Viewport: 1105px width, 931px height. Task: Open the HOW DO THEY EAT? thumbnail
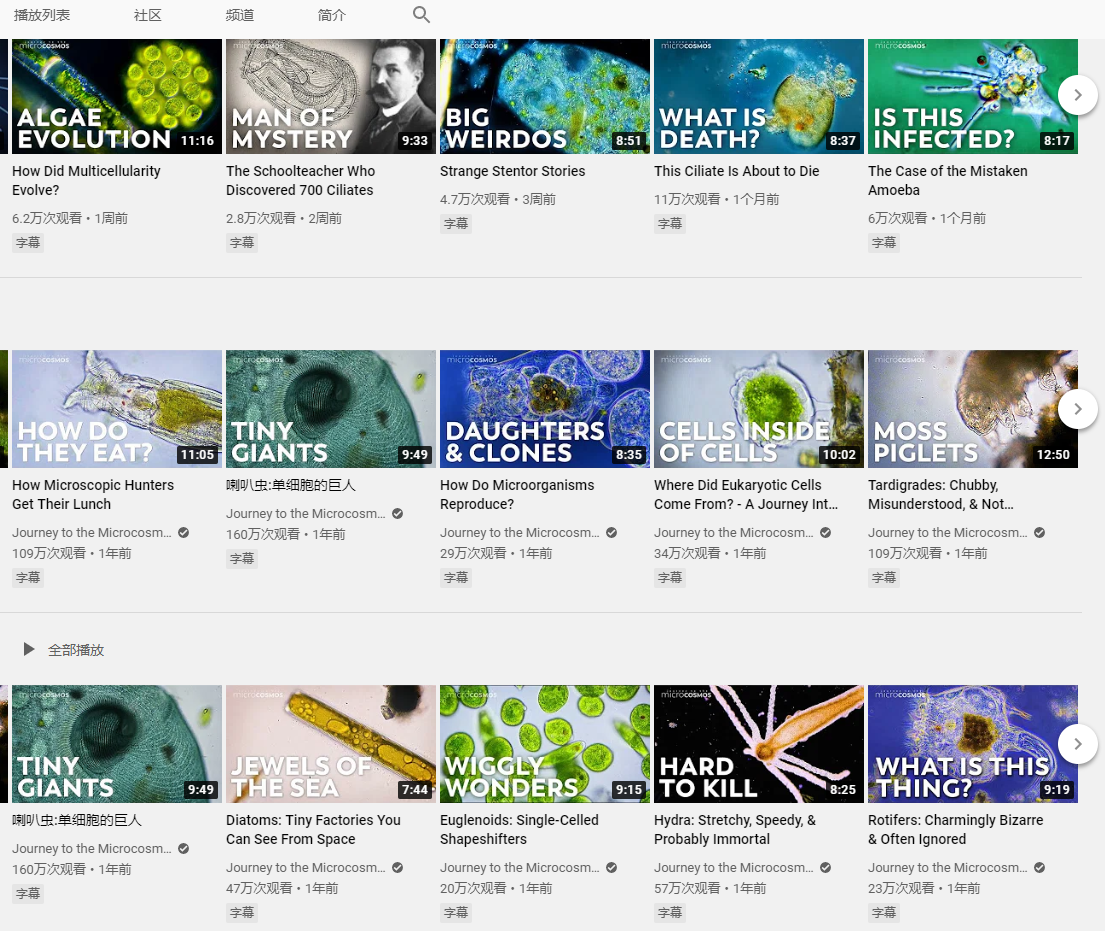[x=117, y=409]
